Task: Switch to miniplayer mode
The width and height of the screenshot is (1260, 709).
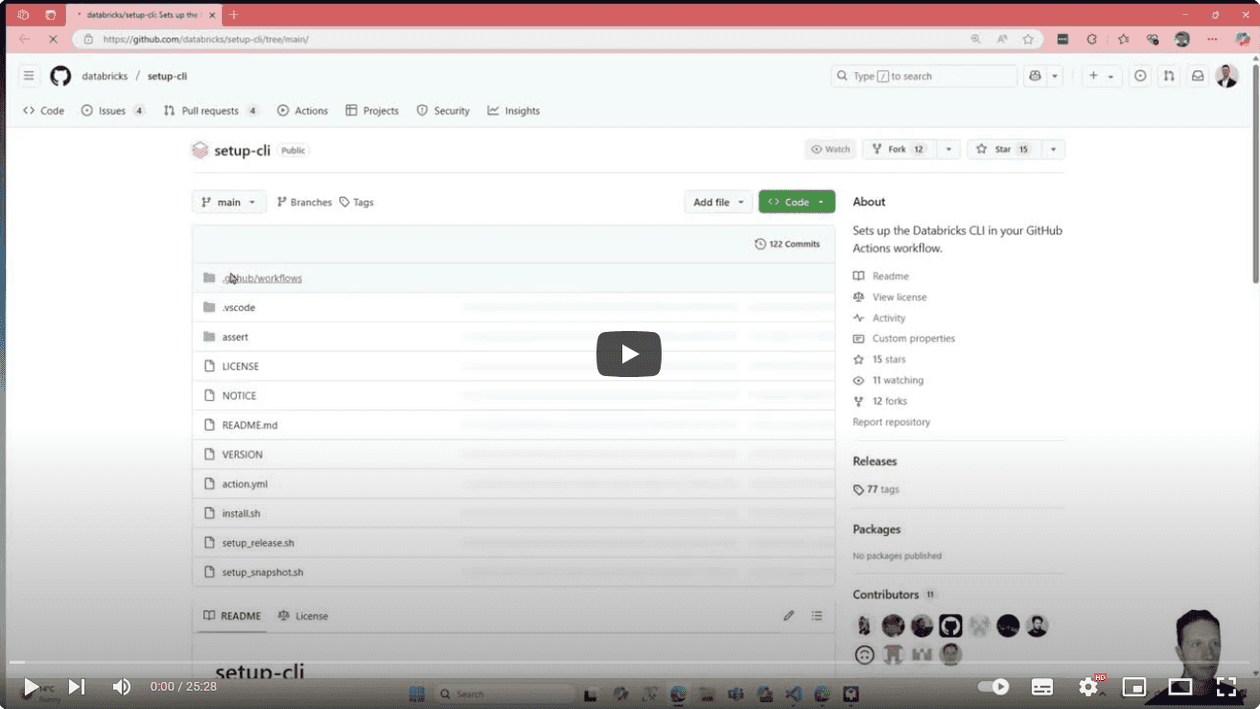Action: pyautogui.click(x=1134, y=687)
